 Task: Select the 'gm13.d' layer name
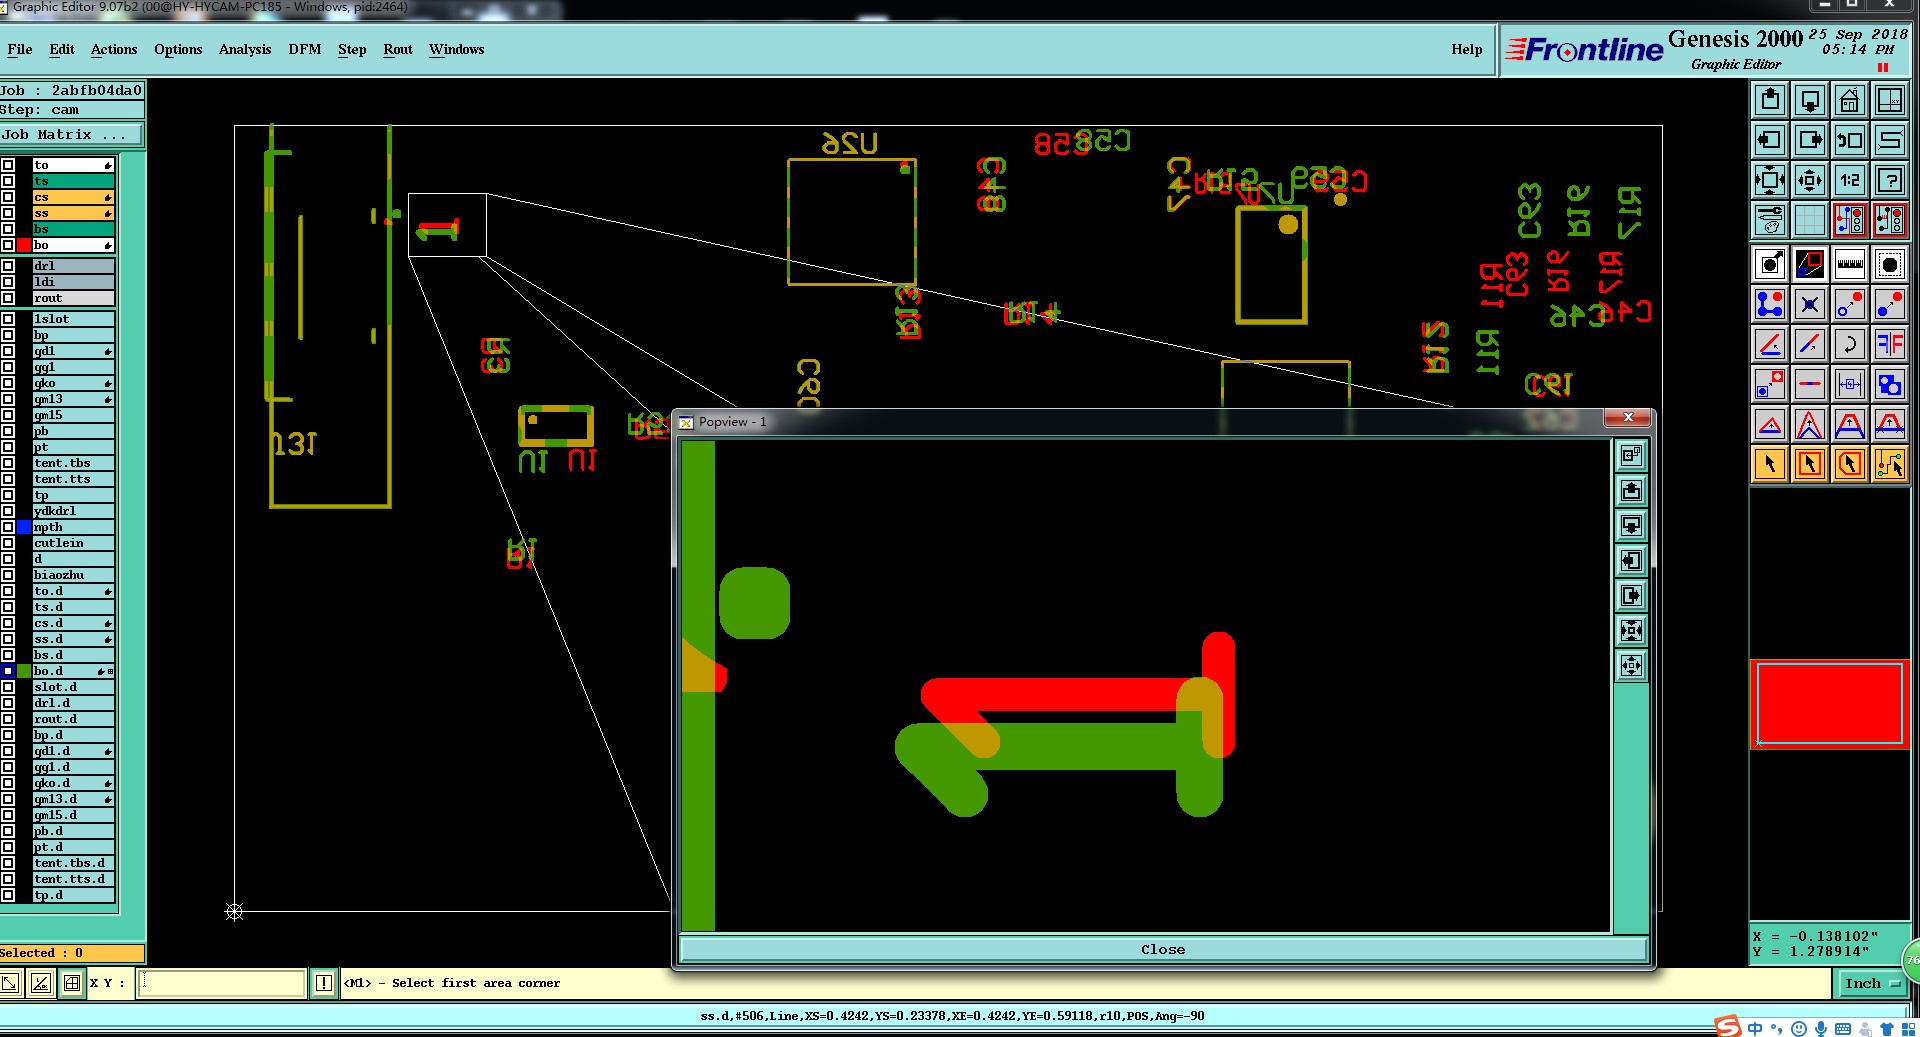(73, 799)
